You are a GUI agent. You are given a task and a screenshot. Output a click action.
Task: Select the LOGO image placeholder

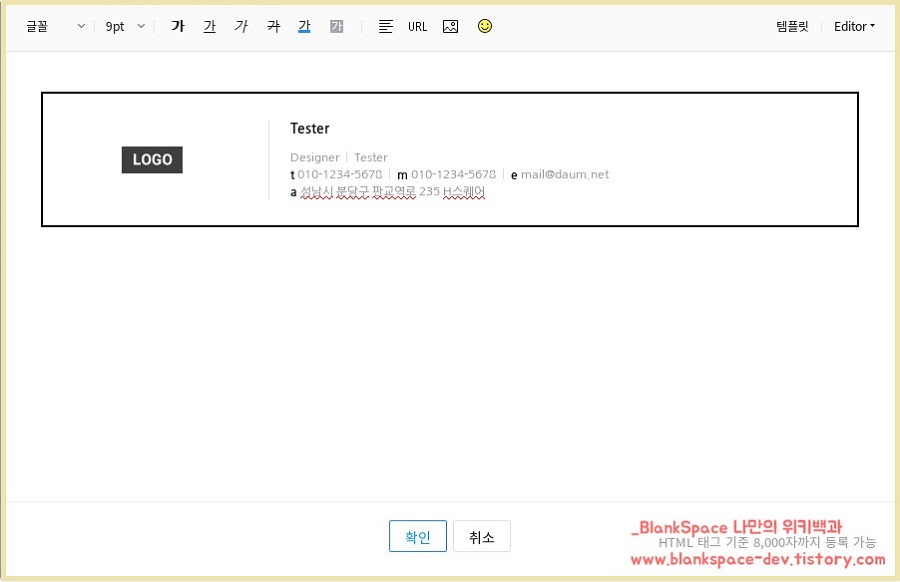[152, 160]
